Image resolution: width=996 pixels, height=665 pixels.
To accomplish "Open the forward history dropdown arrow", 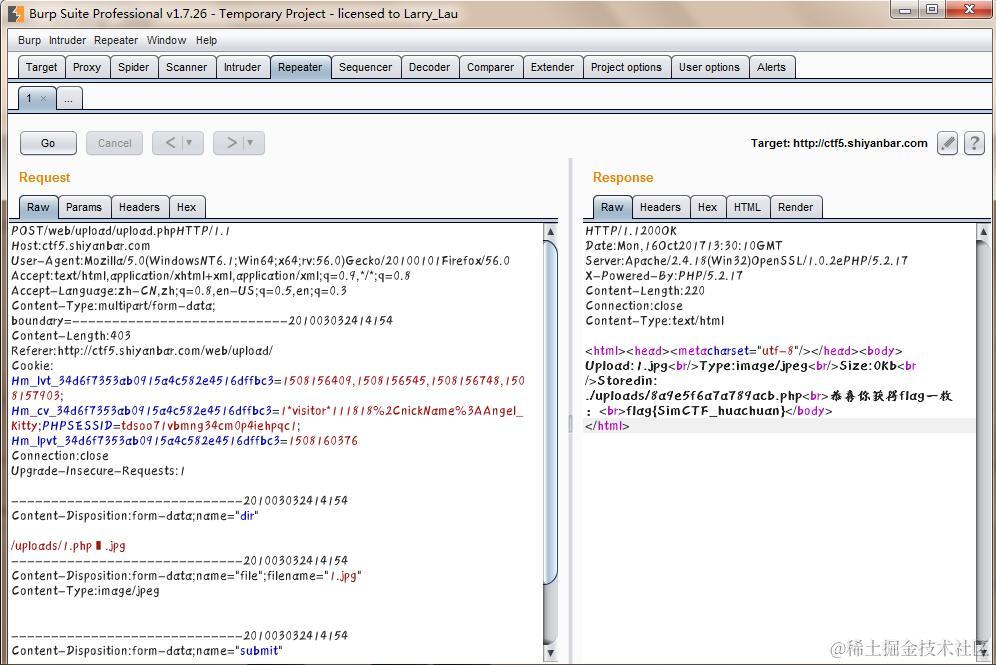I will pyautogui.click(x=251, y=143).
